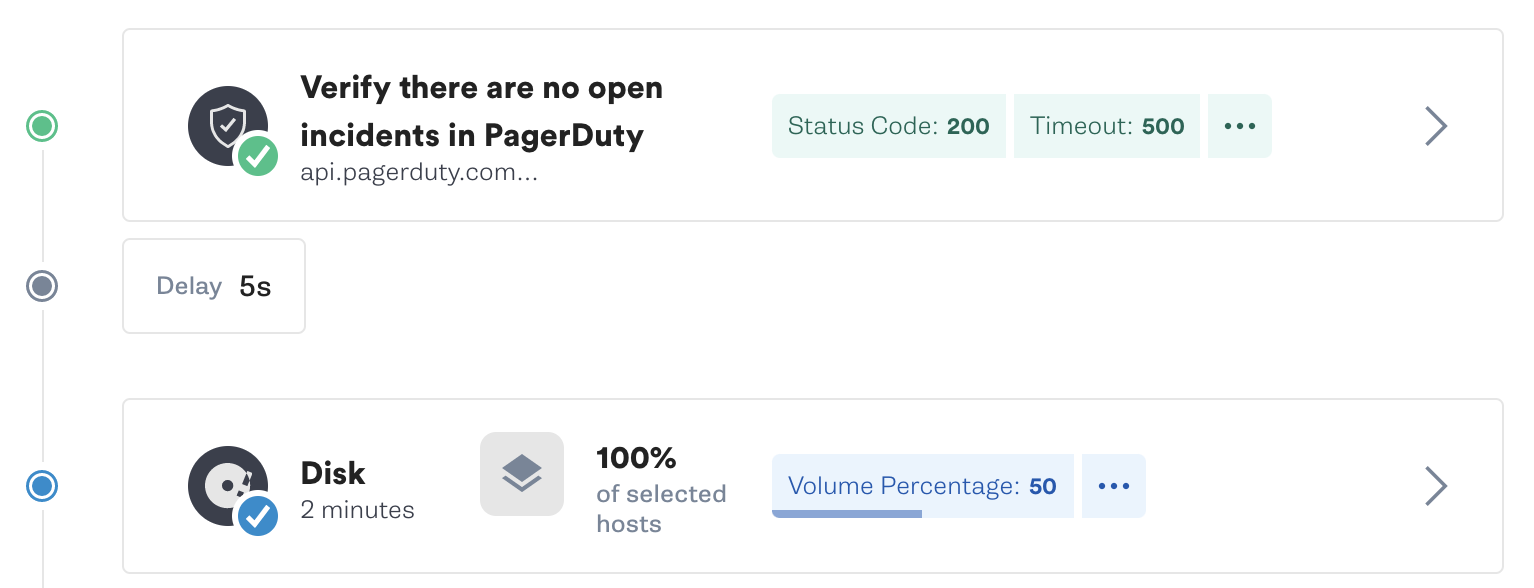1534x588 pixels.
Task: Click the api.pagerduty.com... URL text
Action: pyautogui.click(x=419, y=171)
